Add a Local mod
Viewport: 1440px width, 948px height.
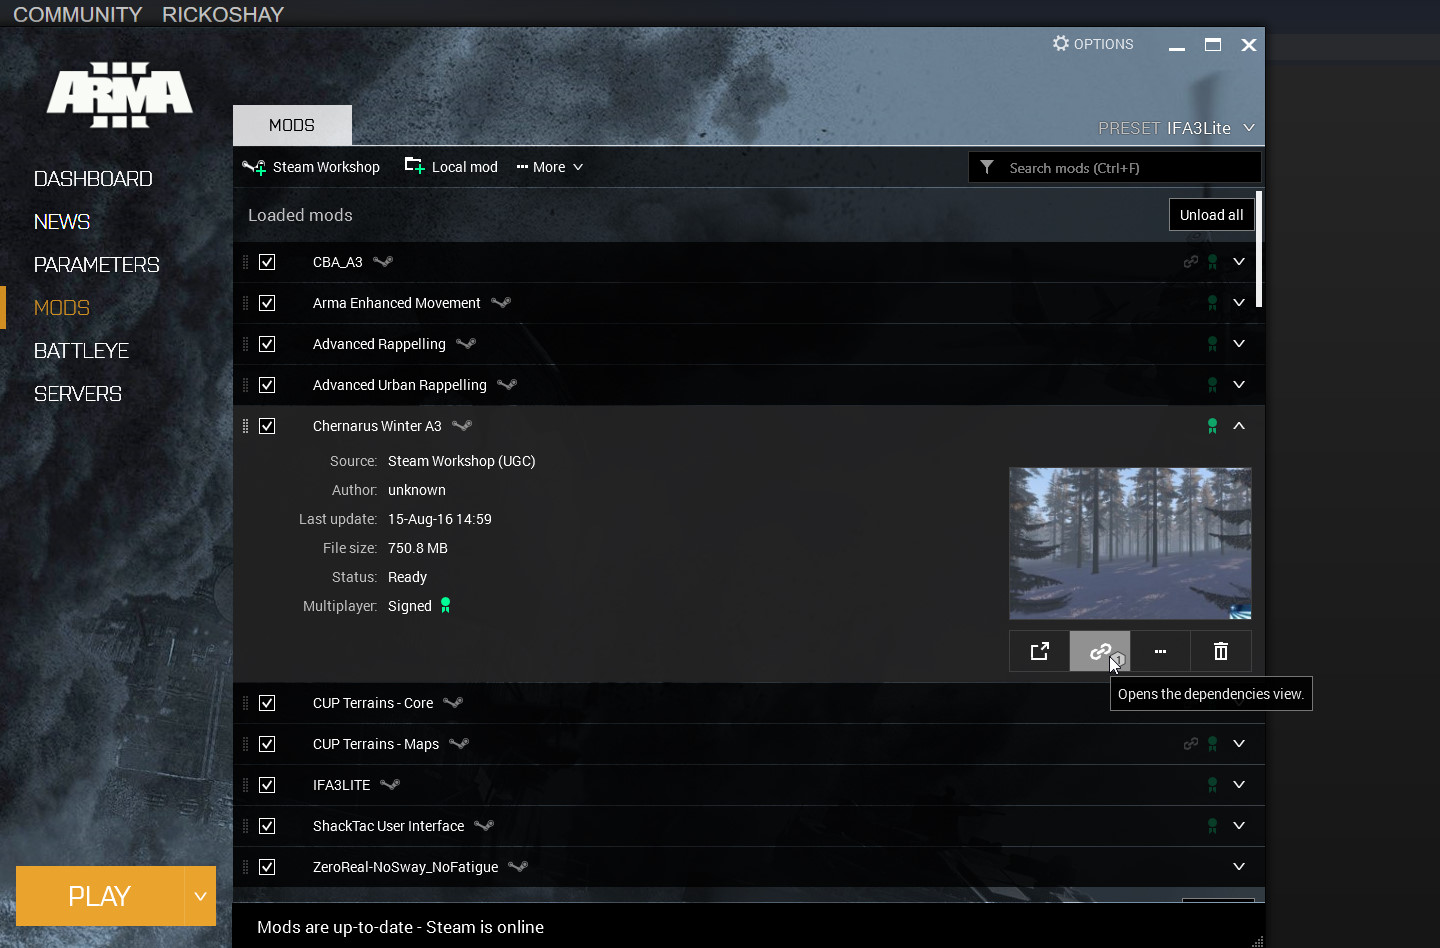pyautogui.click(x=451, y=167)
